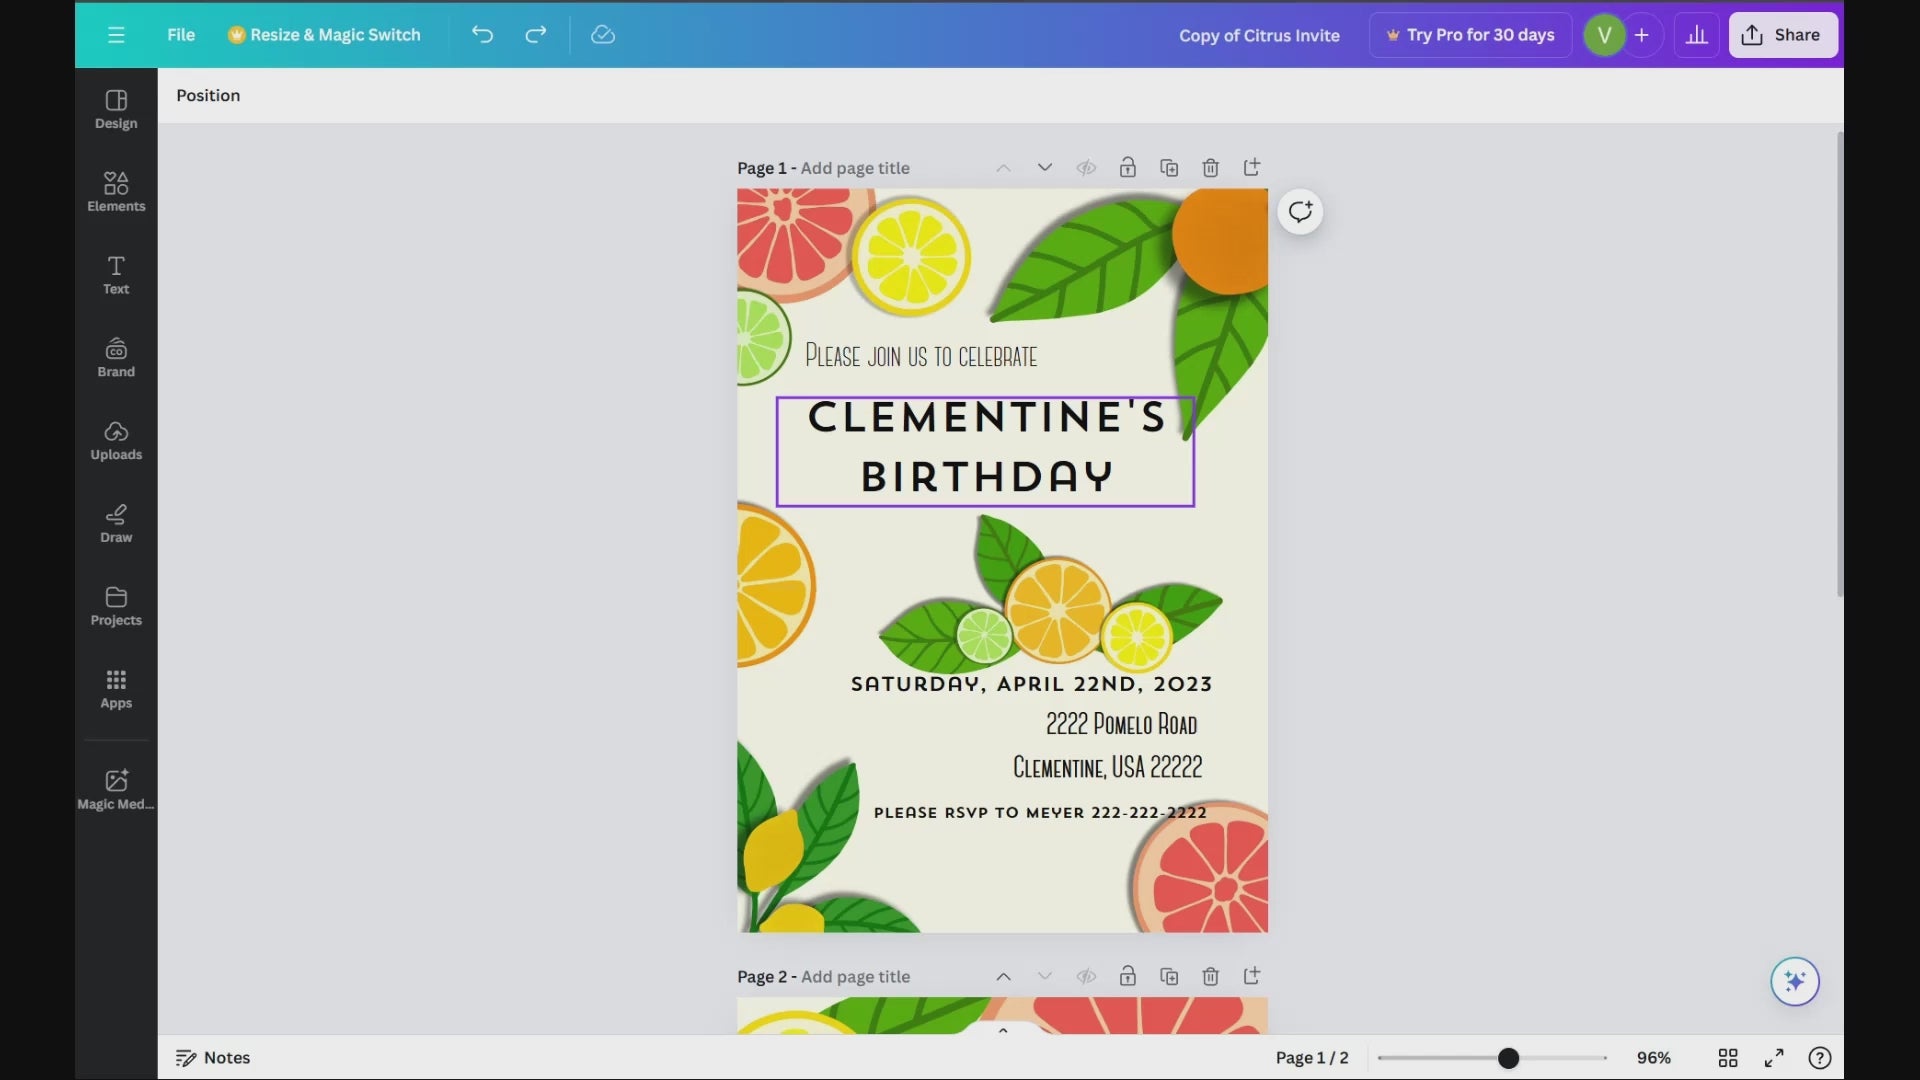Edit the title Copy of Citrus Invite
1920x1080 pixels.
(1259, 35)
